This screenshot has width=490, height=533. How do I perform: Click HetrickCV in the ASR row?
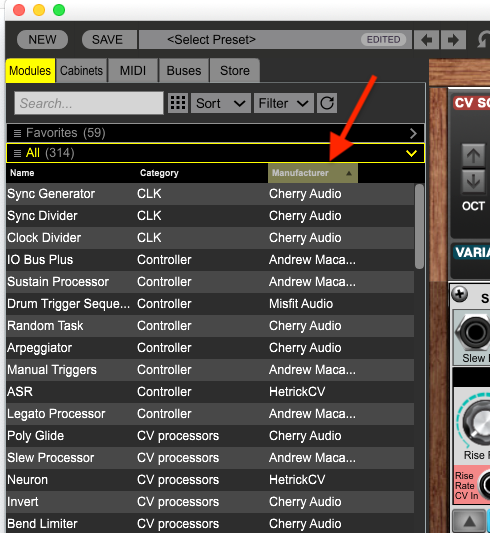[x=297, y=392]
